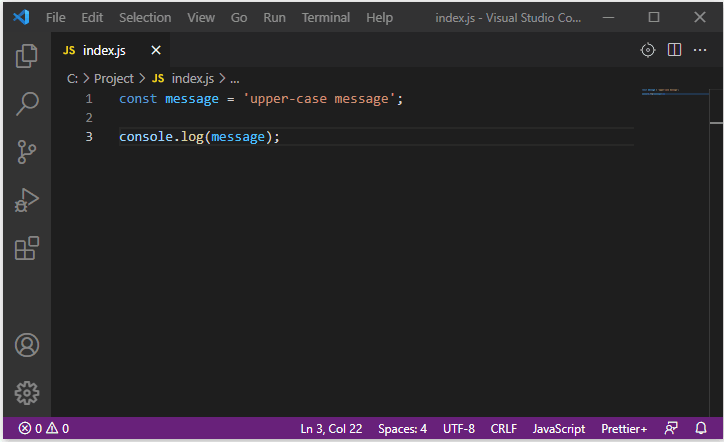Viewport: 724px width, 442px height.
Task: Click the const keyword on line 1
Action: pyautogui.click(x=138, y=99)
